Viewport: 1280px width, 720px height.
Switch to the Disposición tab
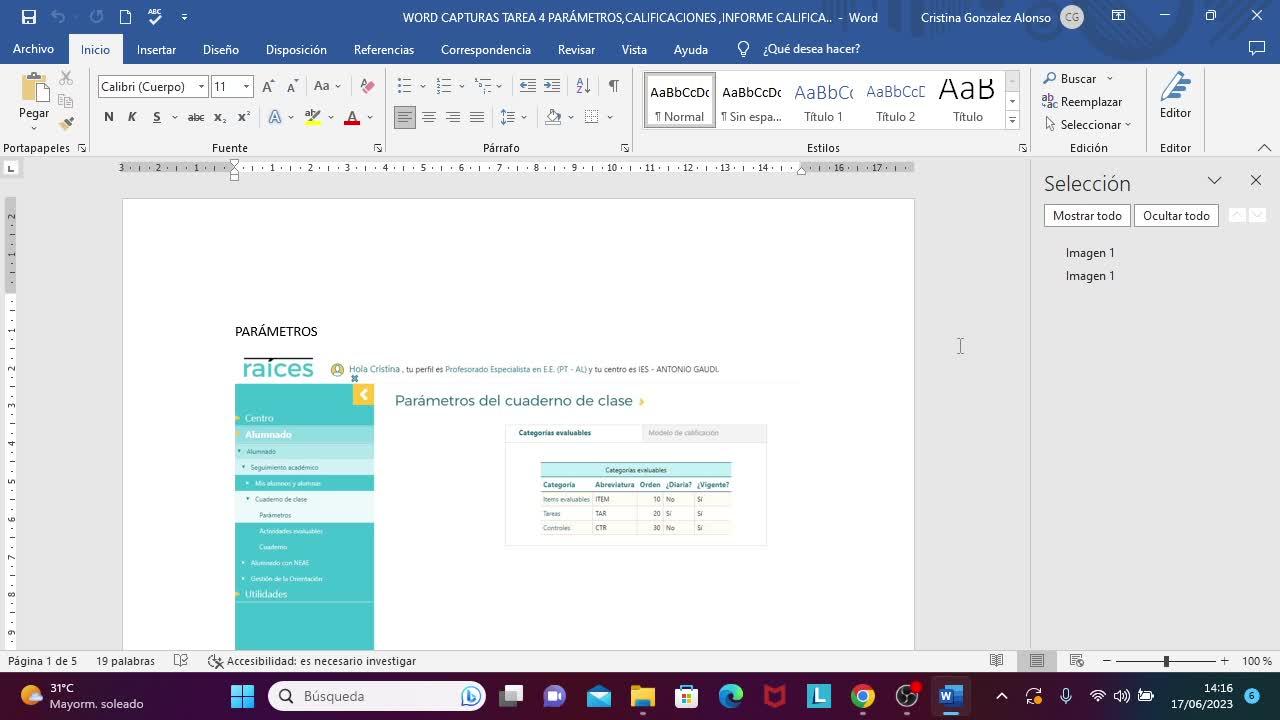tap(296, 49)
